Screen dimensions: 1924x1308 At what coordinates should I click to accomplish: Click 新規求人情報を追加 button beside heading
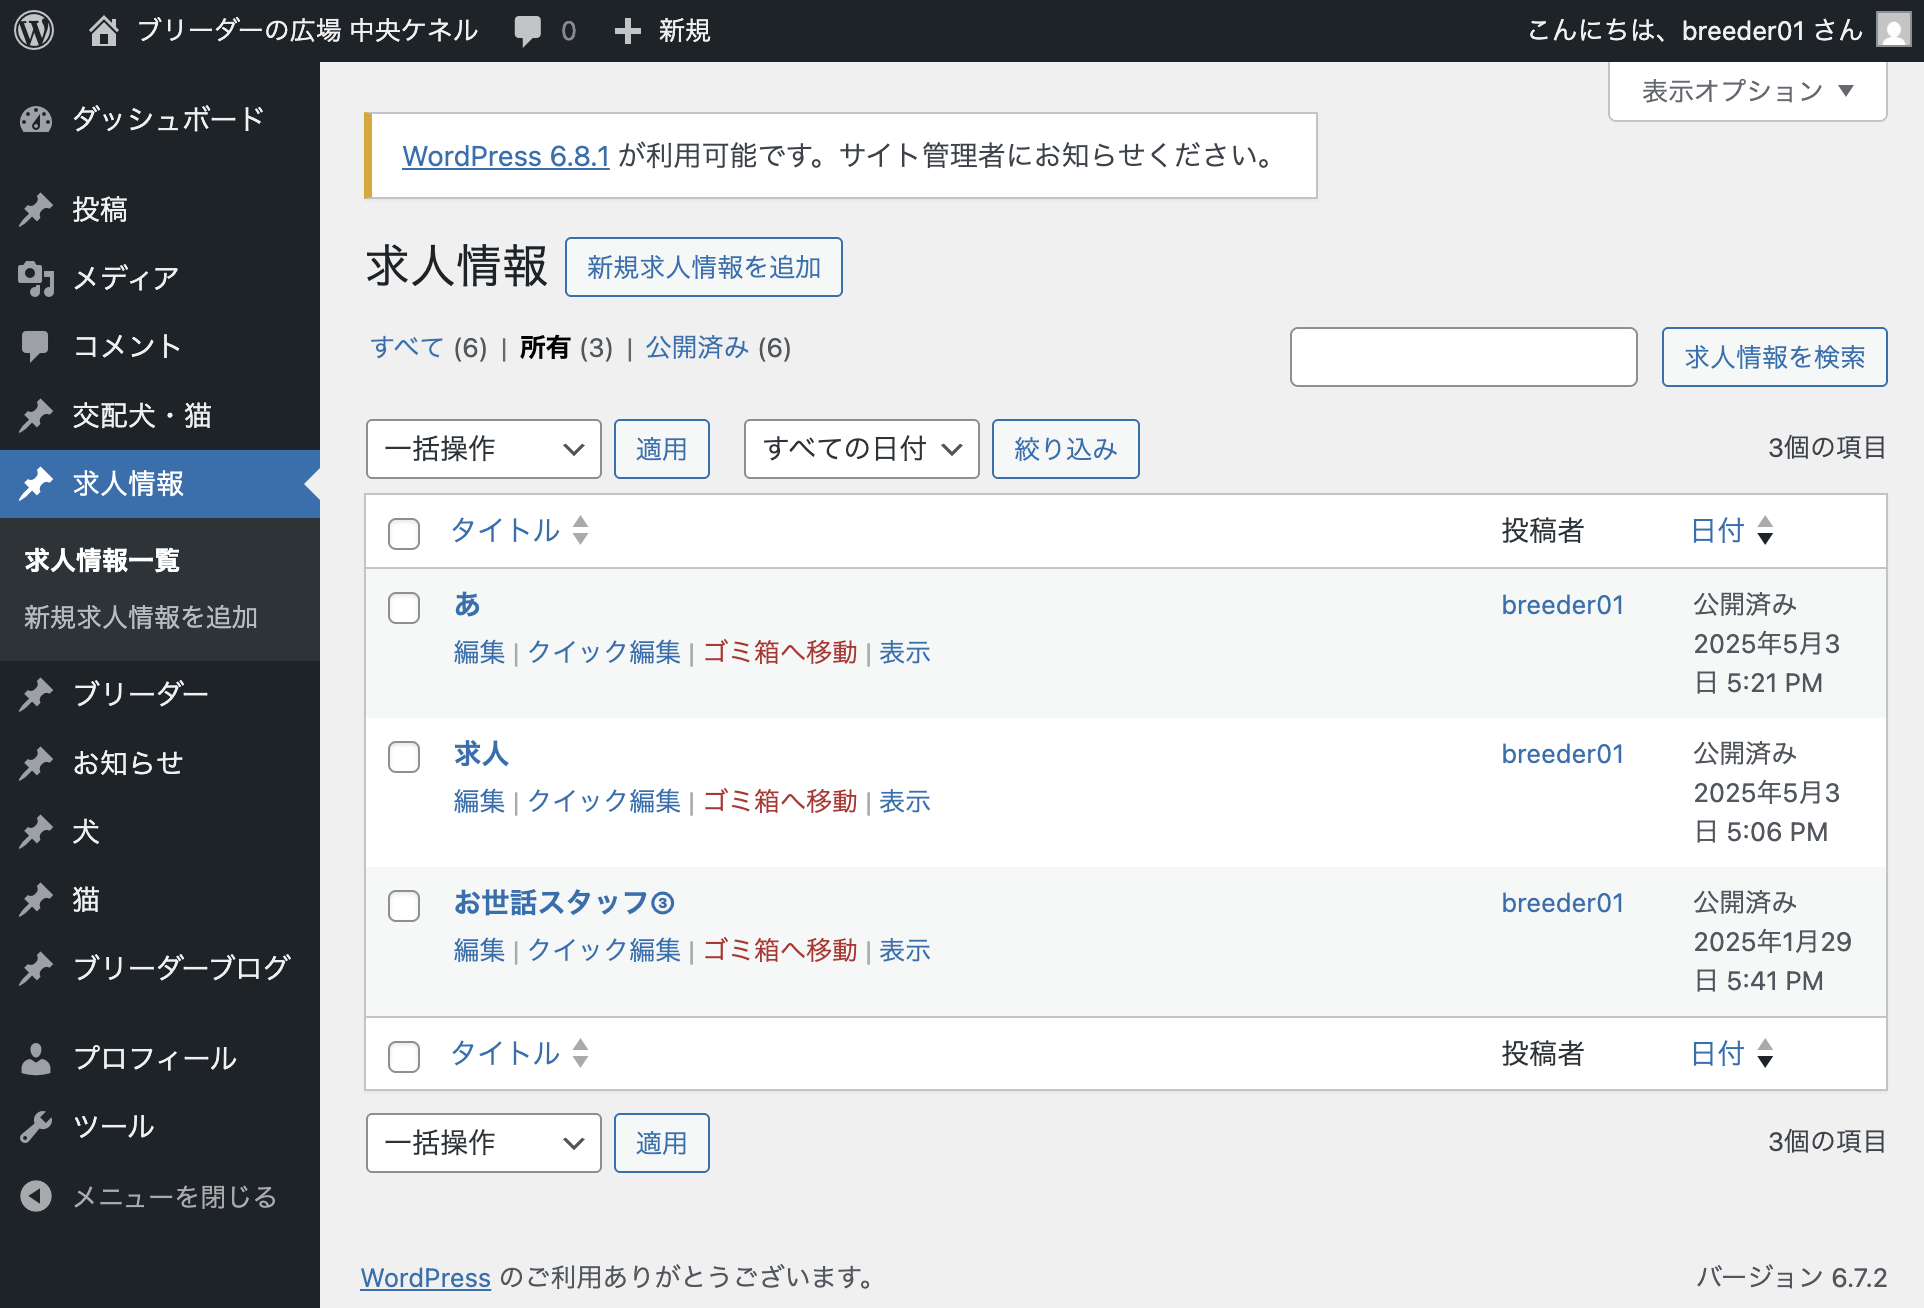coord(704,267)
